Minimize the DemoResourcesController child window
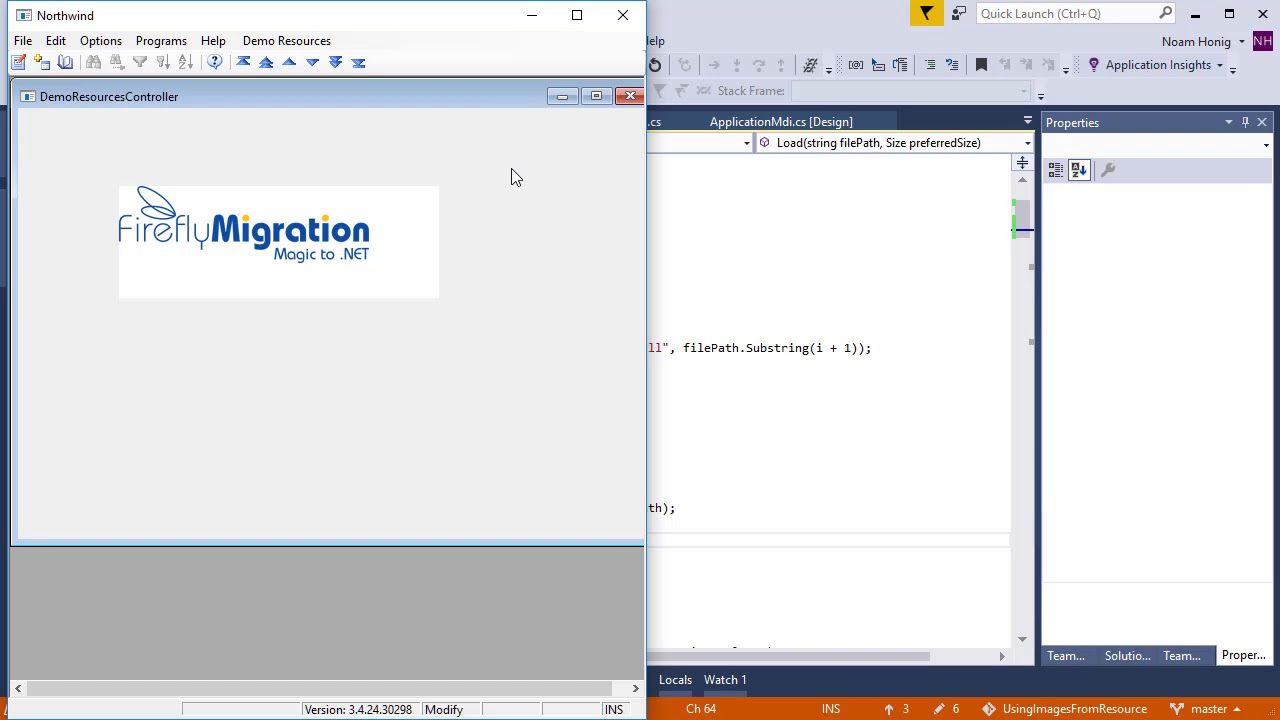Screen dimensions: 1280x720 pos(562,96)
